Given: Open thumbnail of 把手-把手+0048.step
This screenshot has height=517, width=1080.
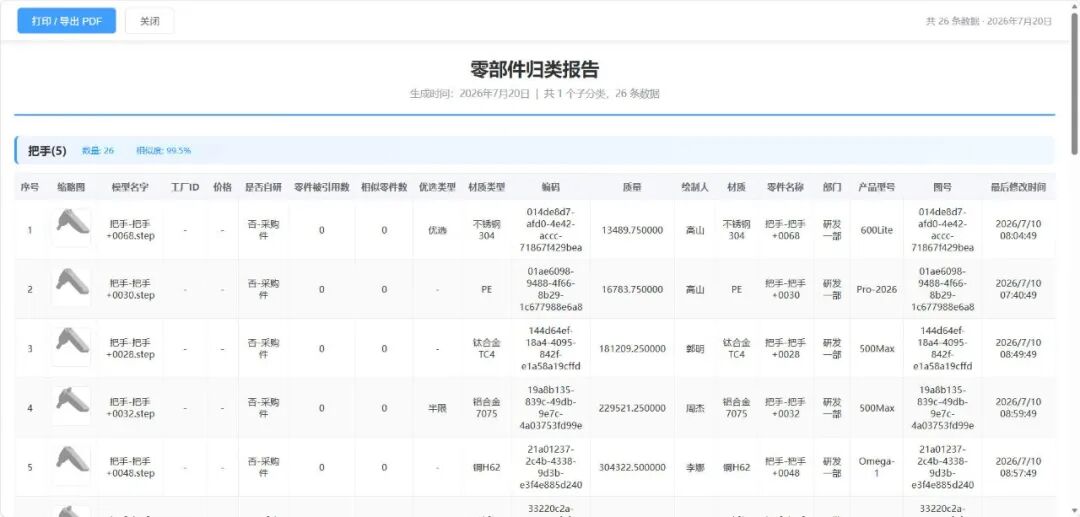Looking at the screenshot, I should pyautogui.click(x=72, y=465).
